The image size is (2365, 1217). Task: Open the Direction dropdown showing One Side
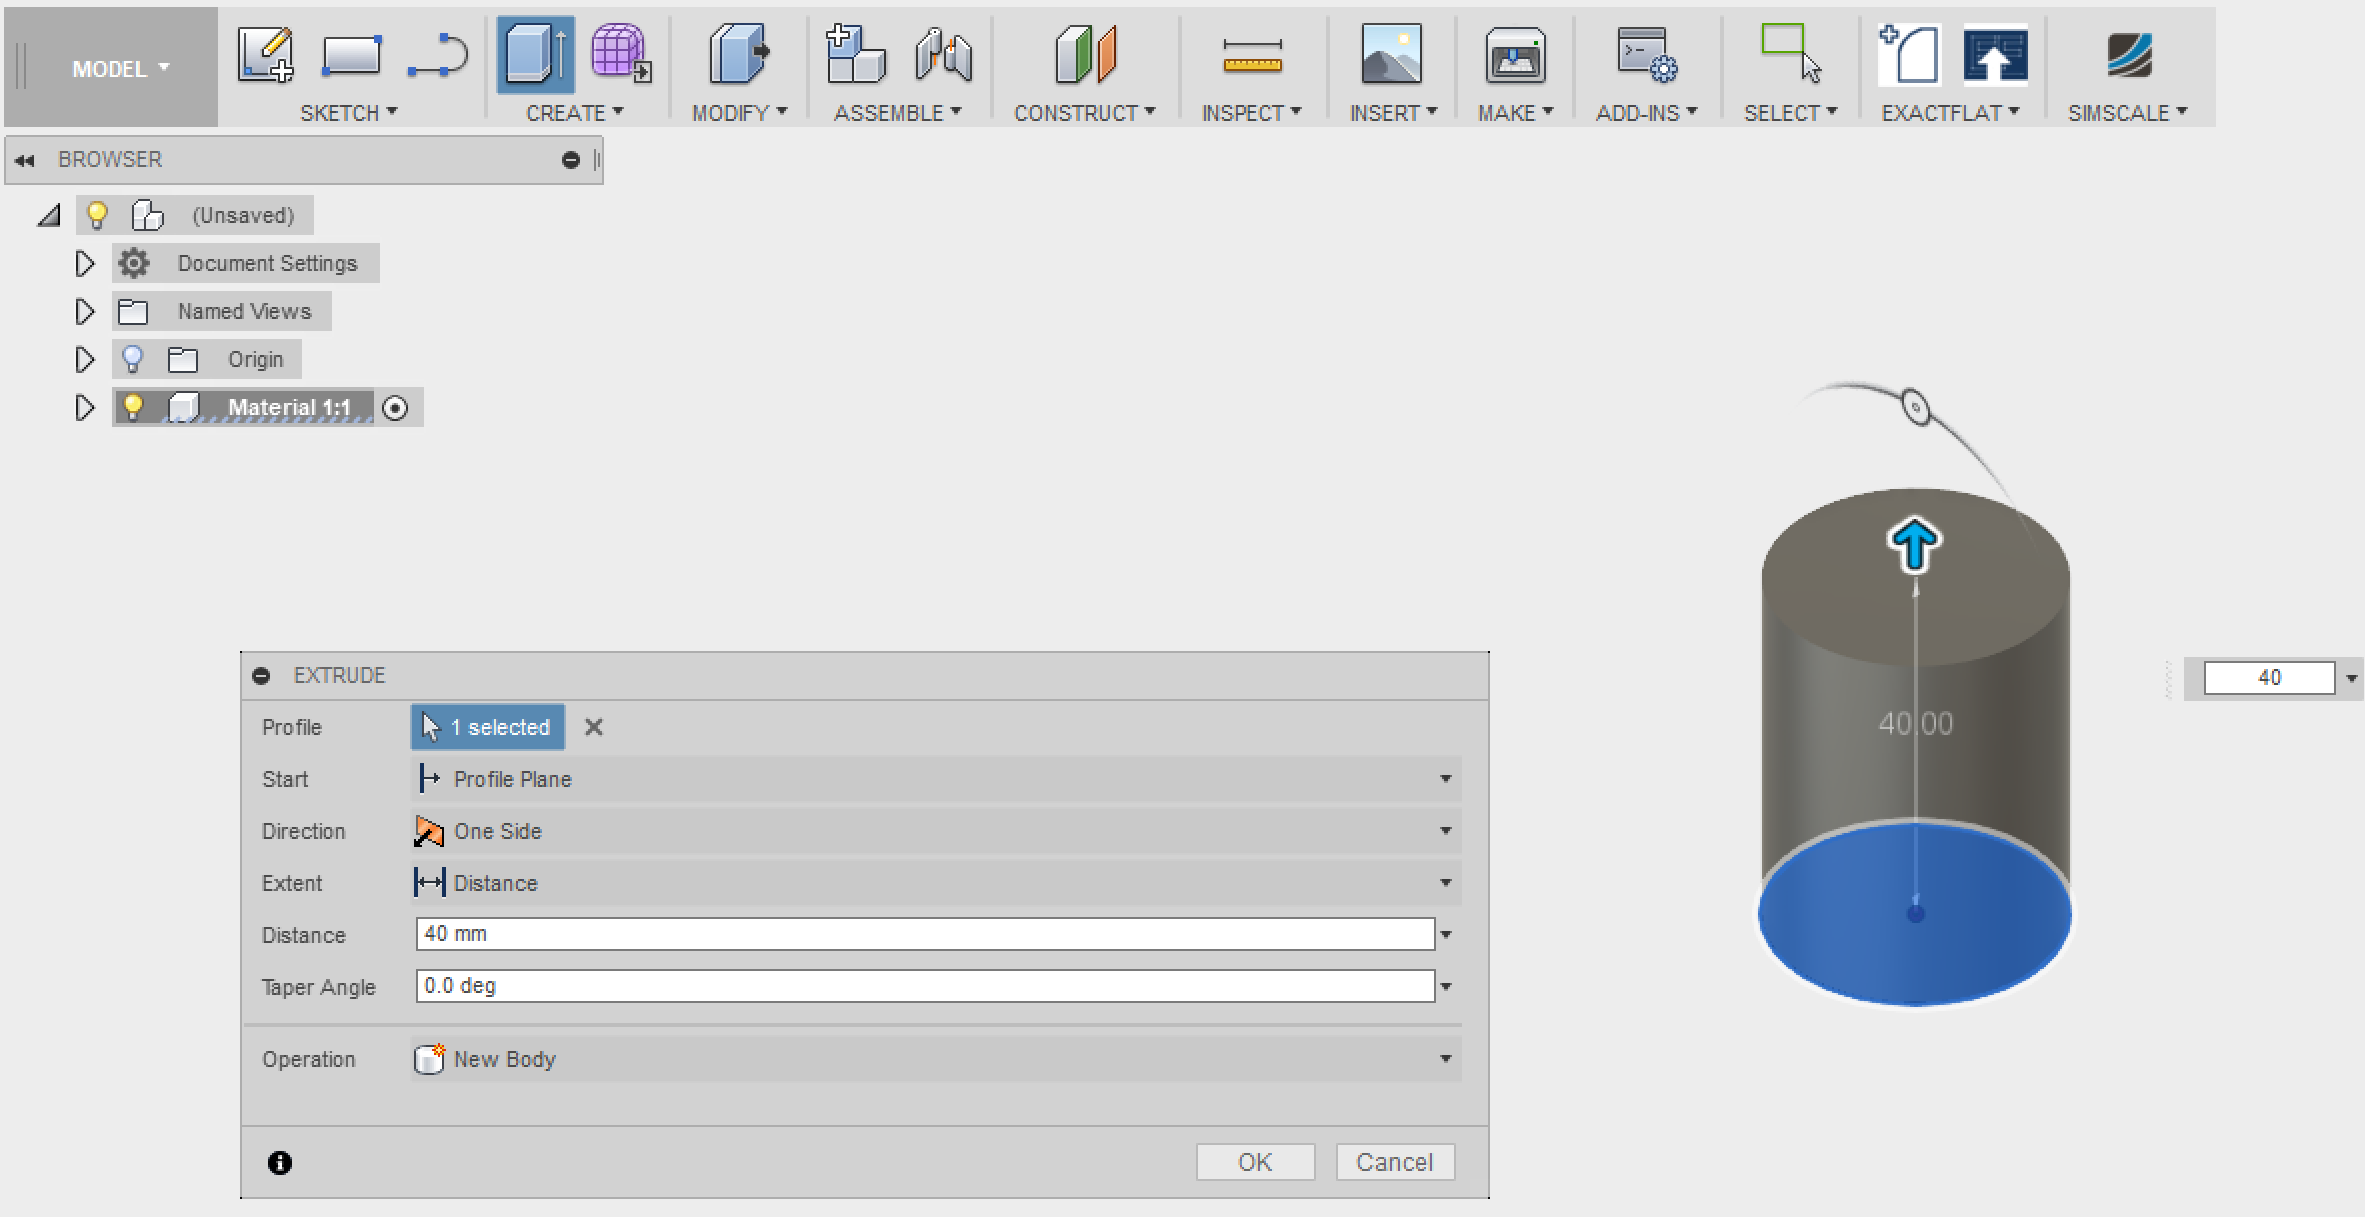[x=1444, y=830]
